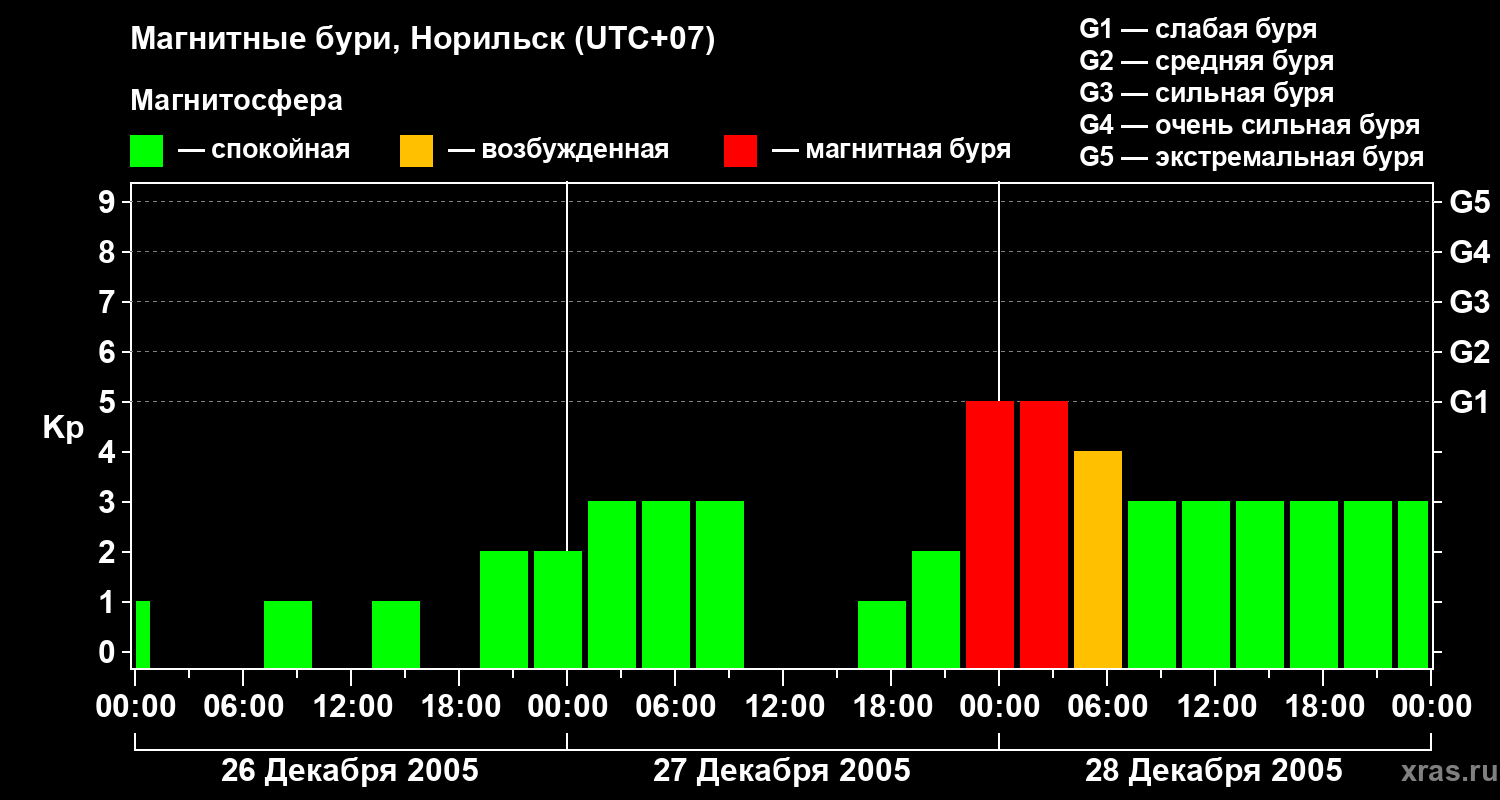
Task: Click the red bar ending at midnight 28 Декабря
Action: pyautogui.click(x=990, y=534)
